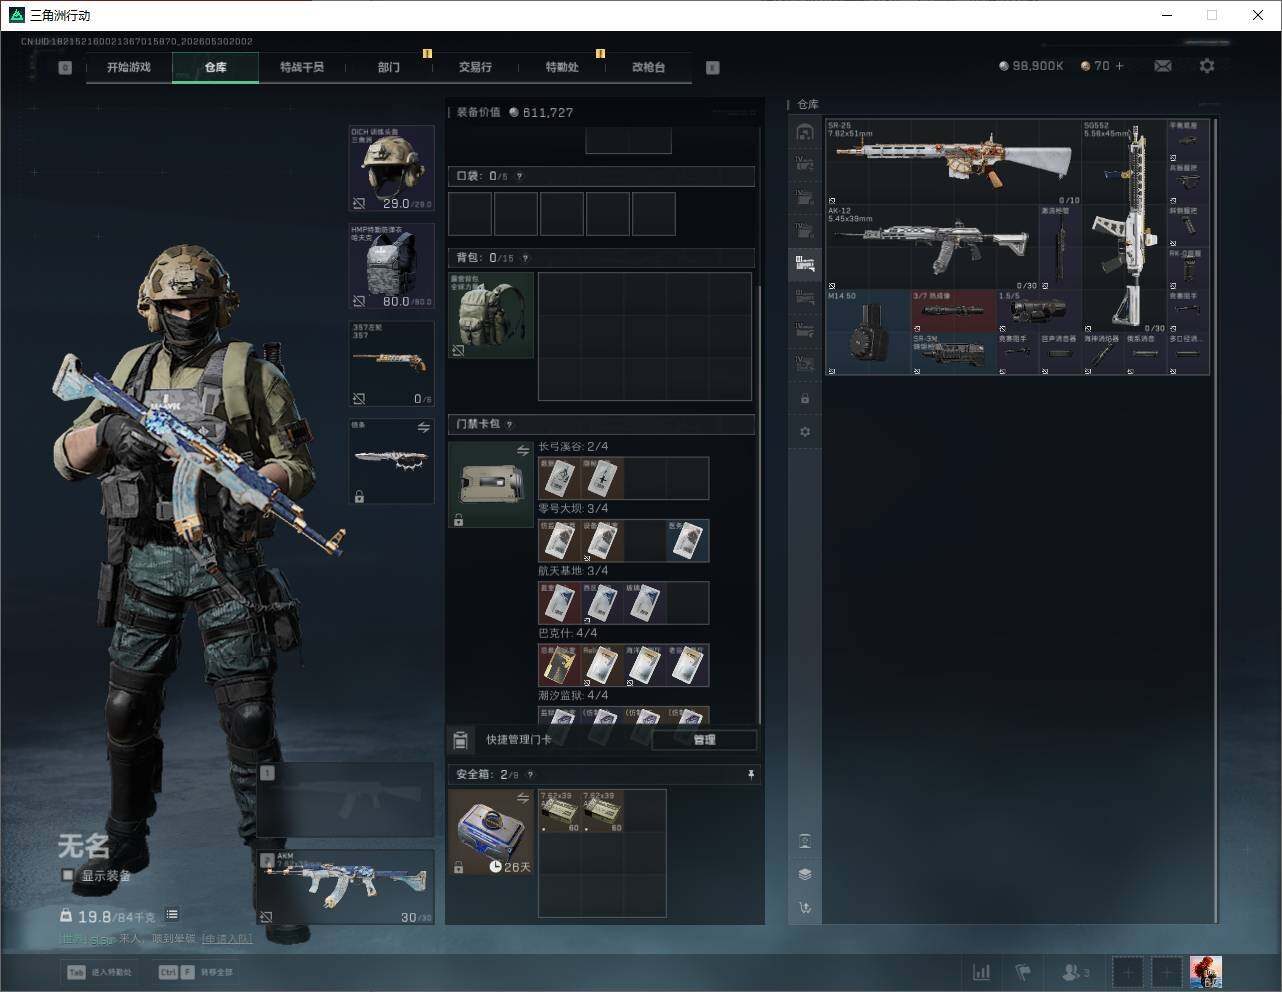Open the 改枪台 tab
The image size is (1282, 992).
click(x=648, y=67)
